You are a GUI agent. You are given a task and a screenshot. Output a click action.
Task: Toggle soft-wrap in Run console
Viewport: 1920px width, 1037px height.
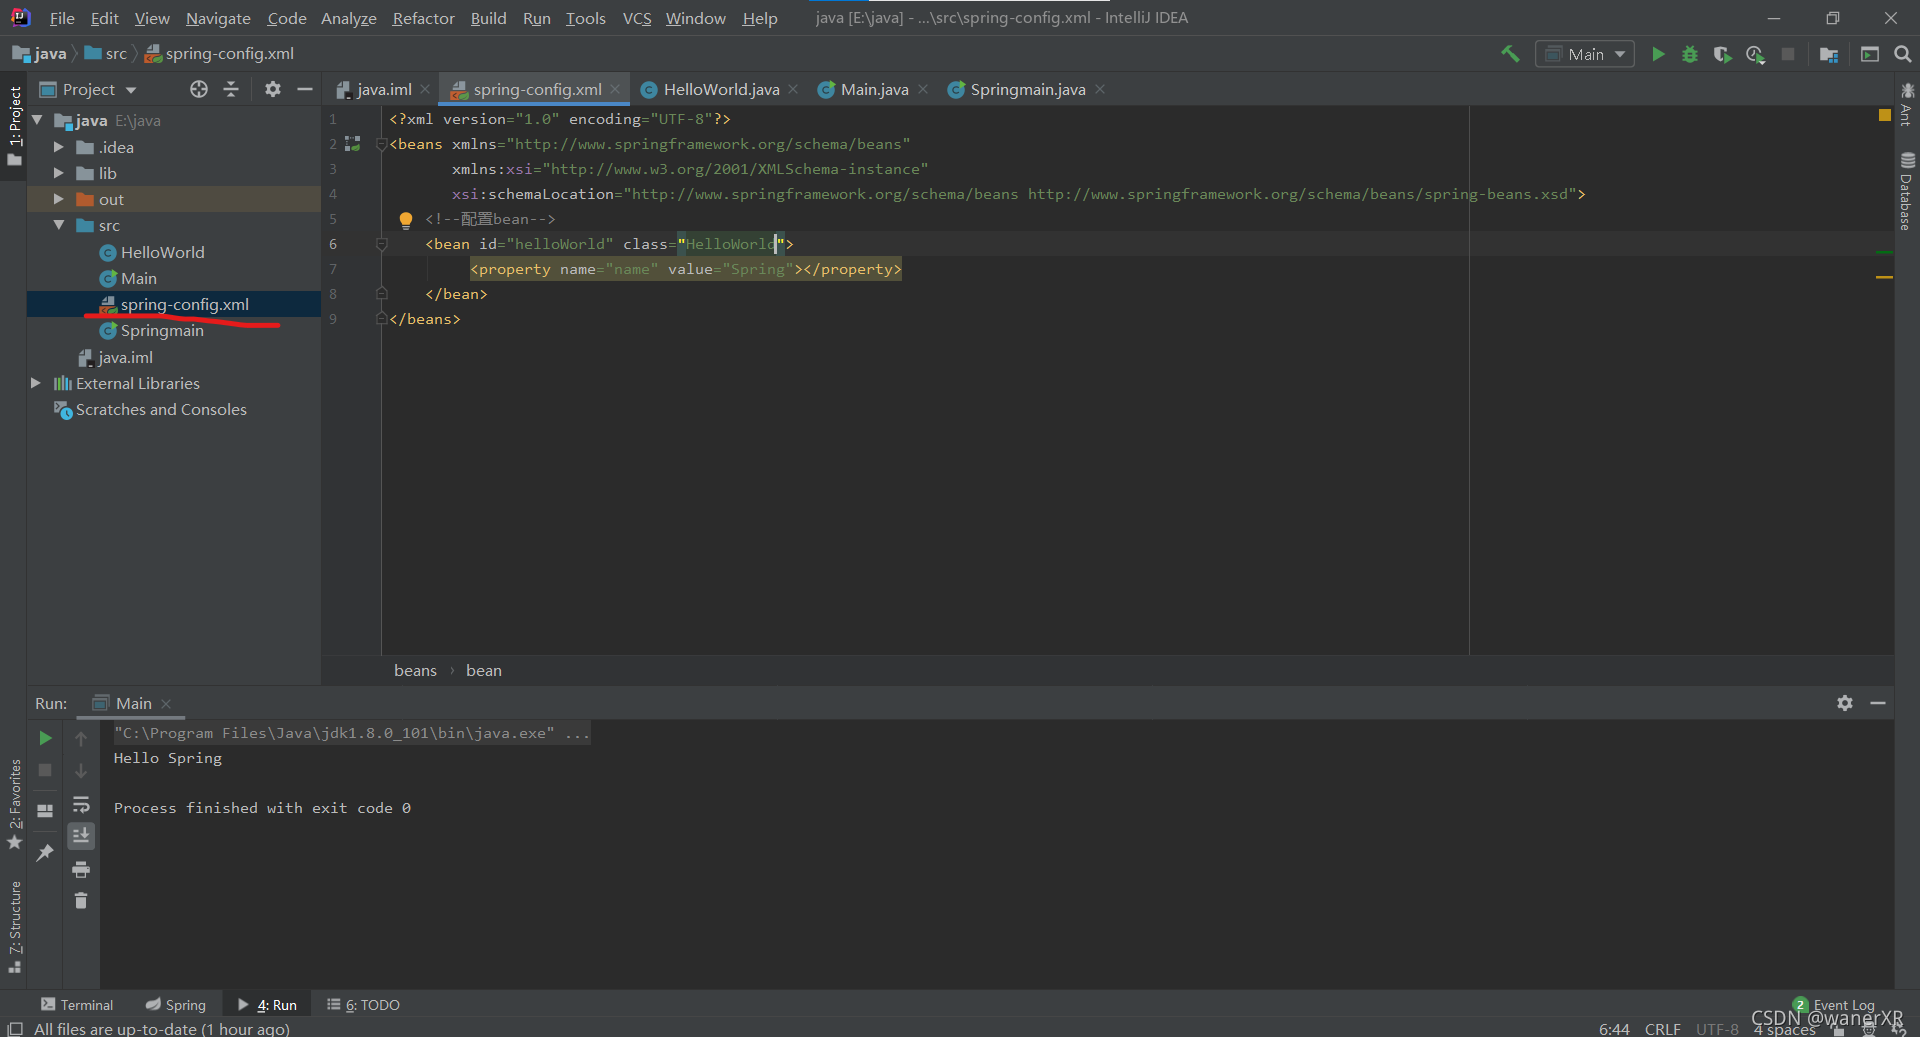pos(81,805)
